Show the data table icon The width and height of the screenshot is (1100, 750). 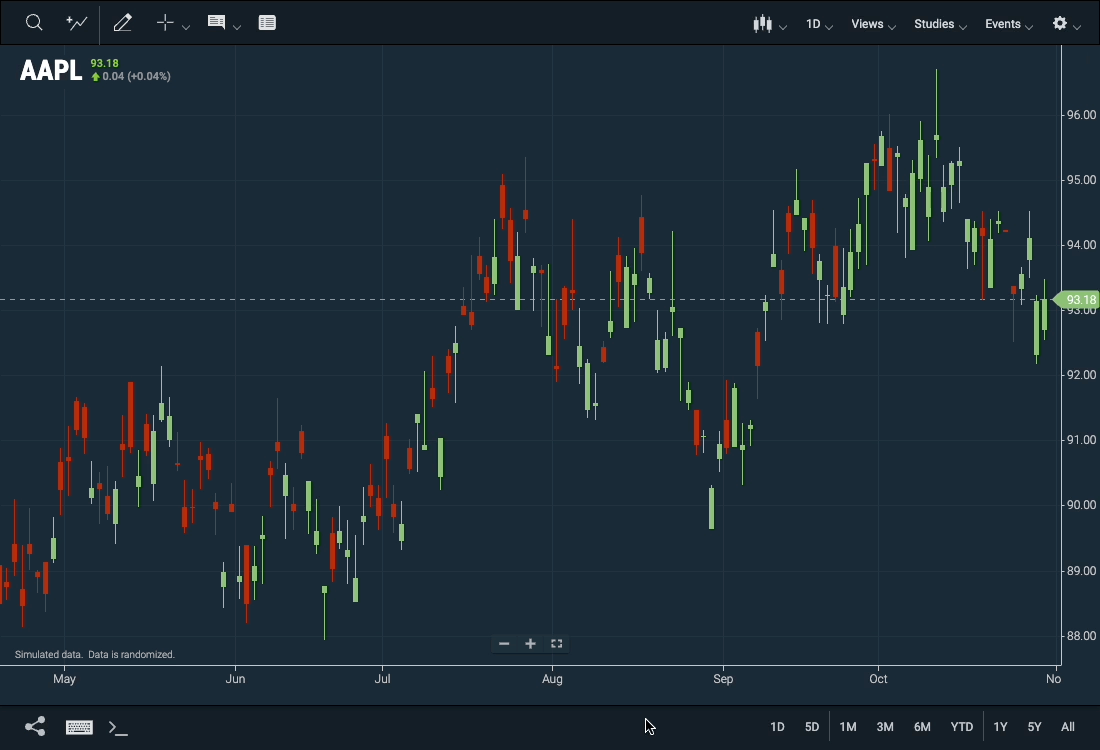coord(267,22)
